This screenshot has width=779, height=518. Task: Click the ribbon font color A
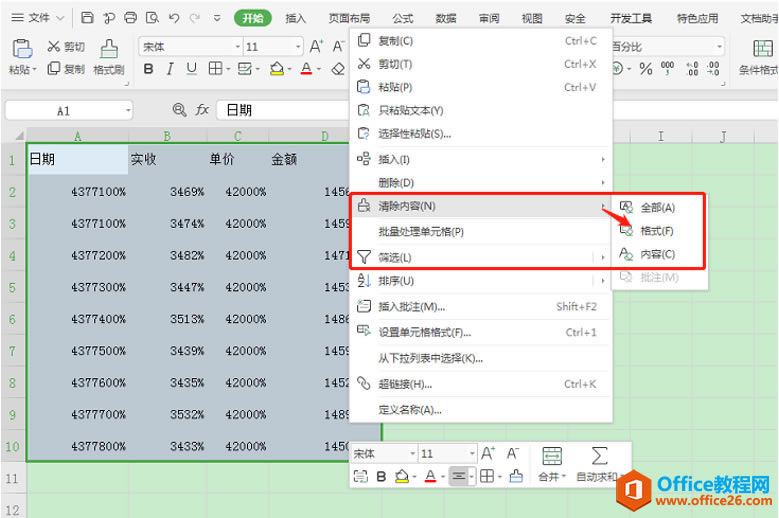coord(307,69)
